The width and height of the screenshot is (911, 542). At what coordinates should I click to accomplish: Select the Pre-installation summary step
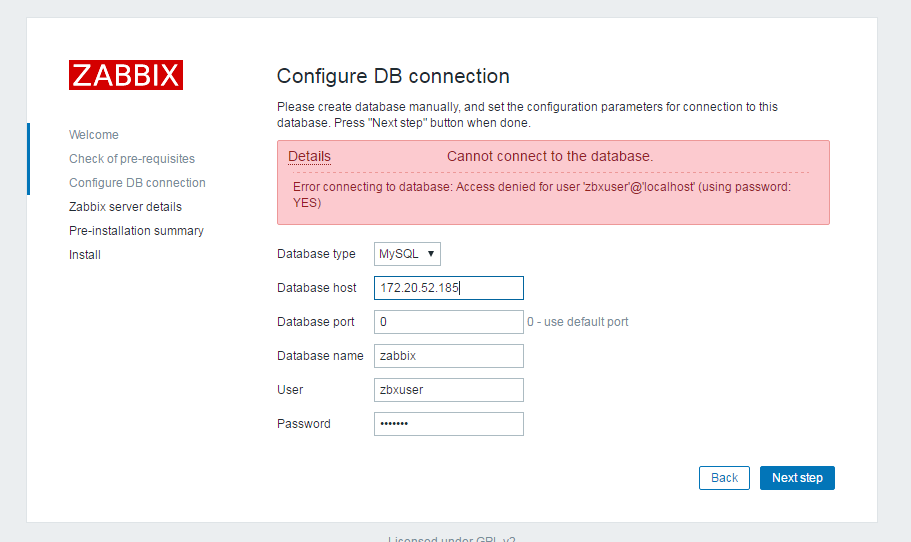137,231
